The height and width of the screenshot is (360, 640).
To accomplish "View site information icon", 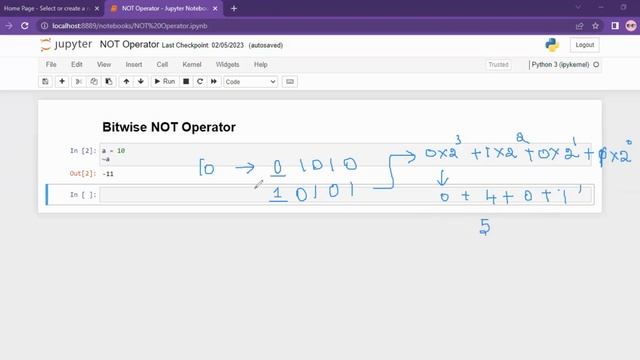I will (44, 26).
